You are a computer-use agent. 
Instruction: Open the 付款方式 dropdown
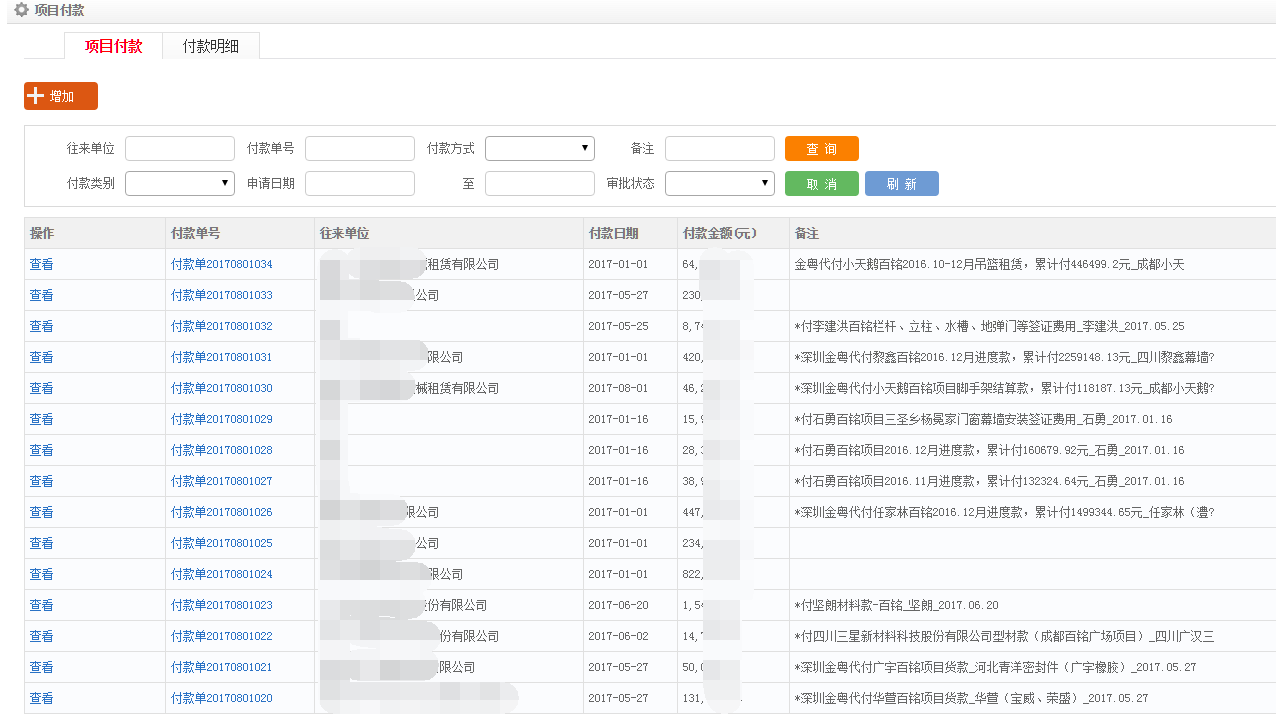tap(539, 149)
